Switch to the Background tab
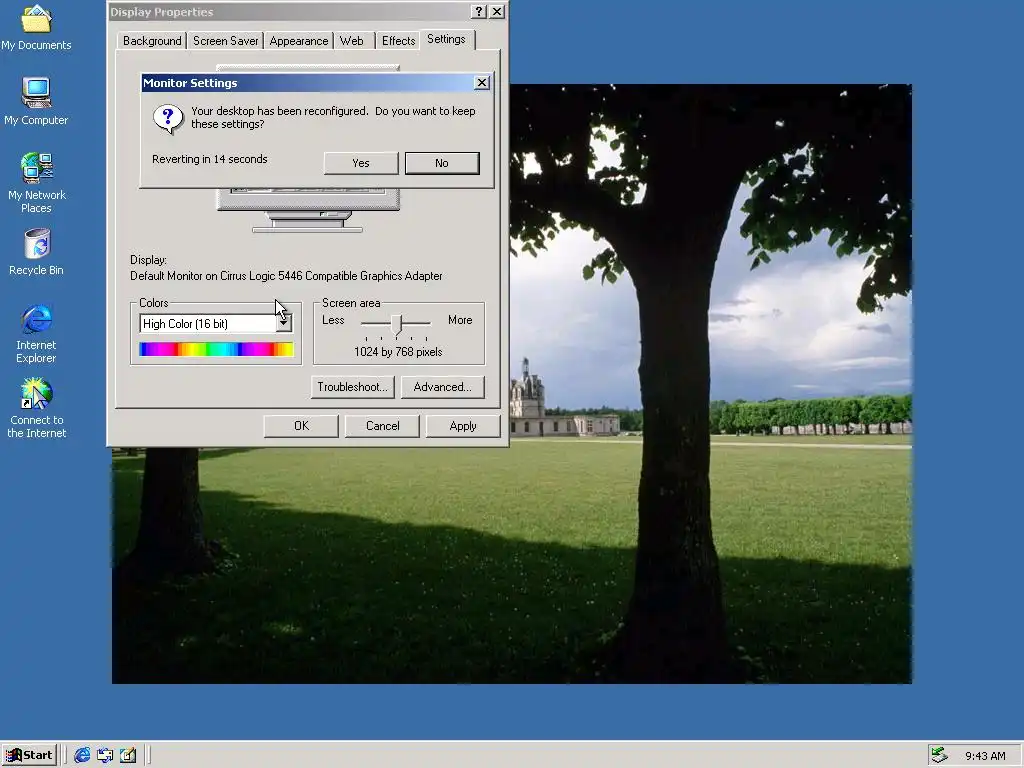The height and width of the screenshot is (768, 1024). pos(152,40)
